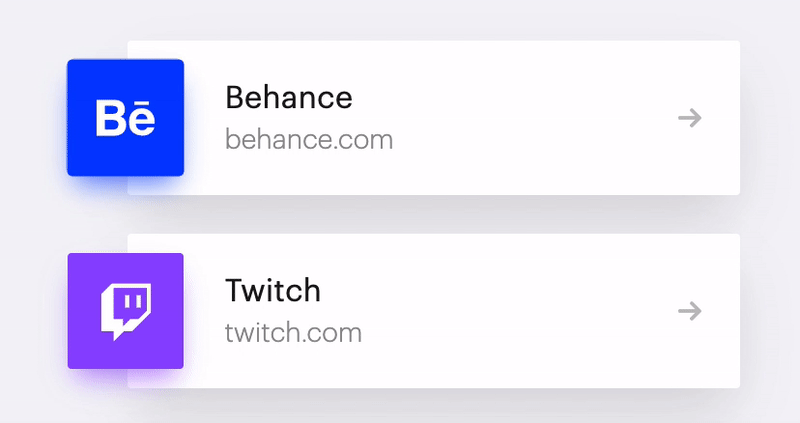The width and height of the screenshot is (800, 423).
Task: Click the arrow on the Twitch card
Action: tap(690, 311)
